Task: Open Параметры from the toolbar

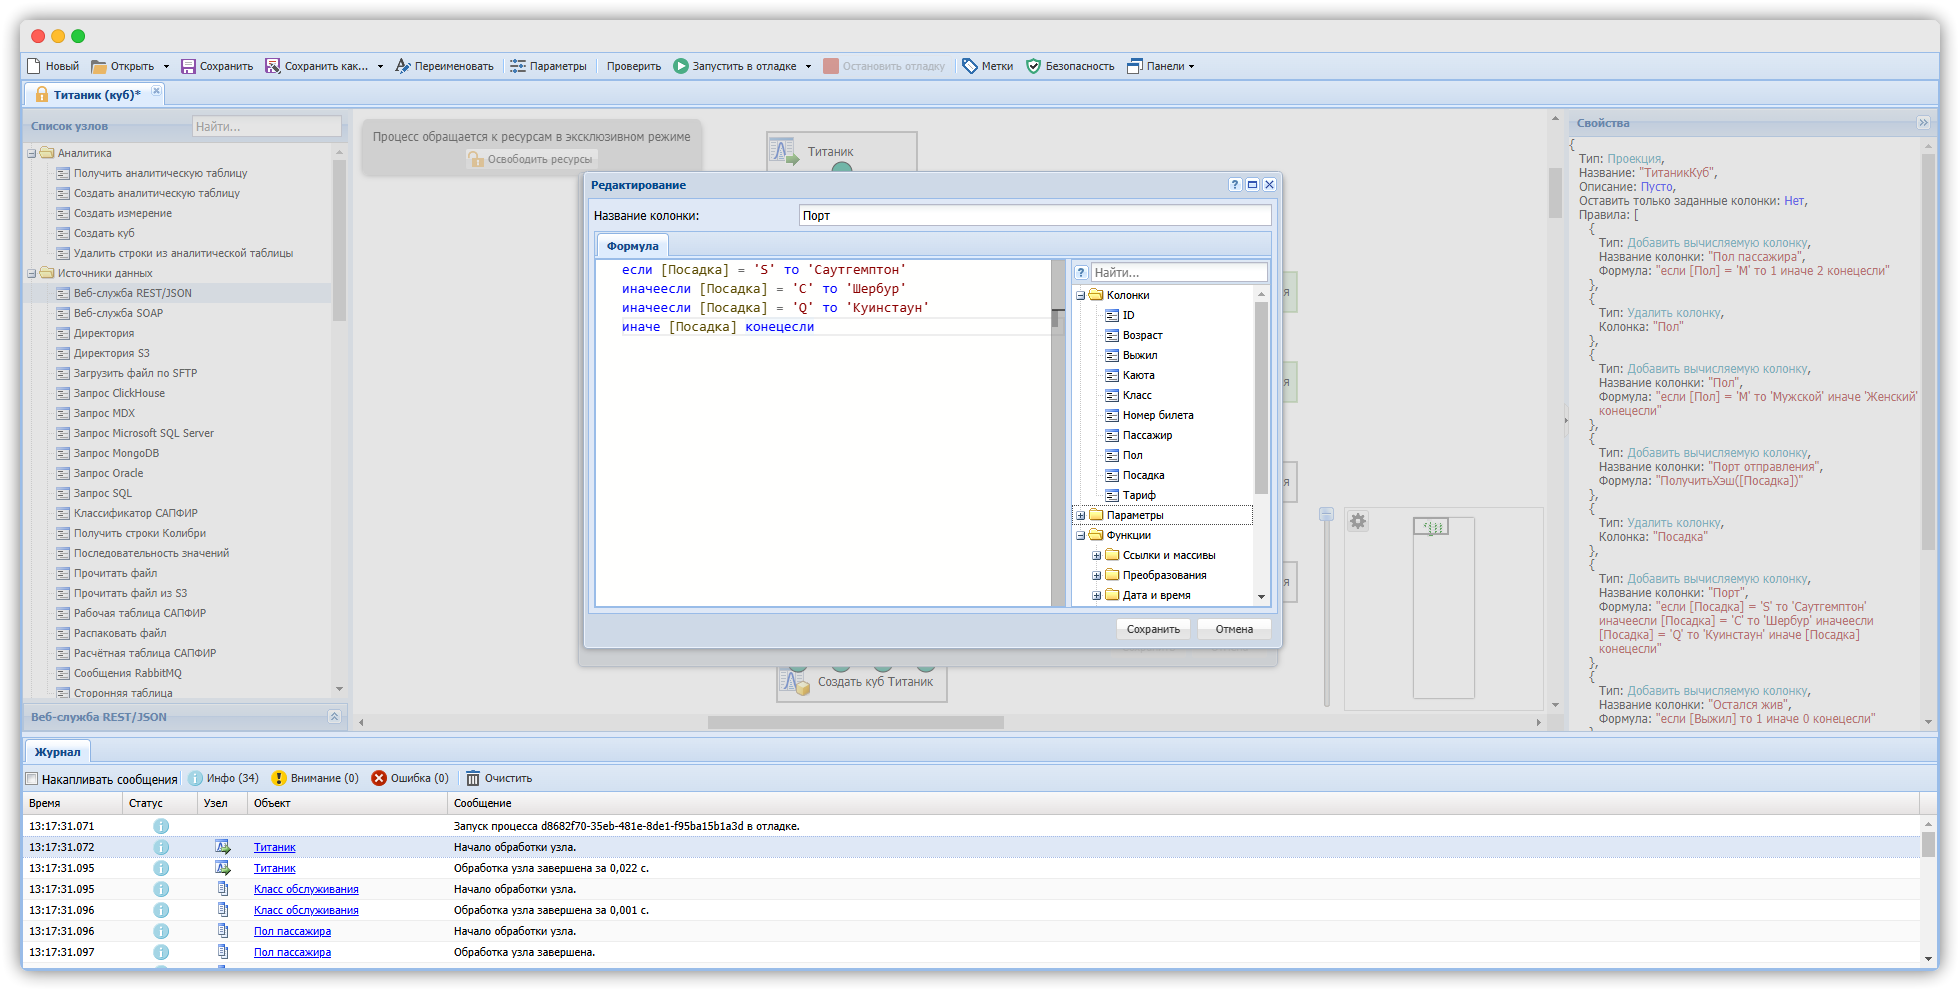Action: [x=548, y=66]
